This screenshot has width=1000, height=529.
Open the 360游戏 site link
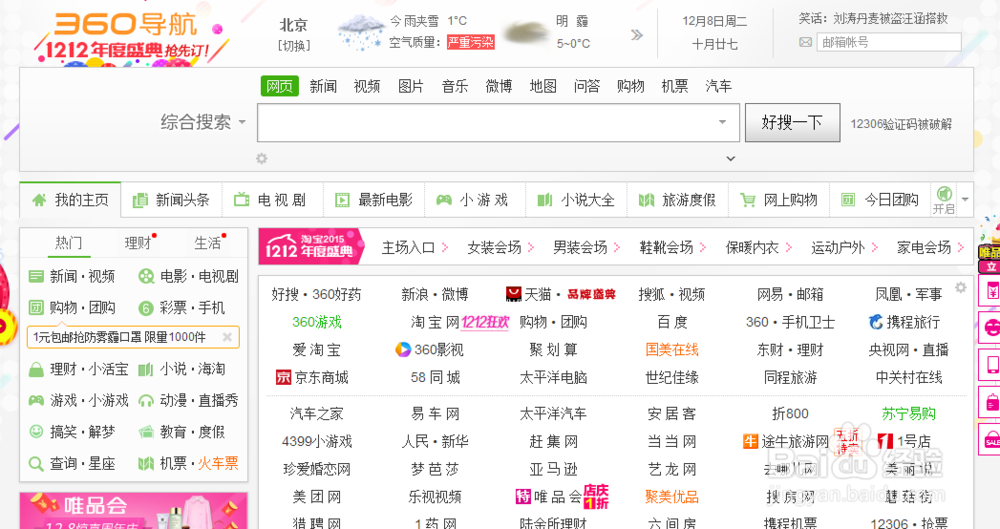(317, 322)
